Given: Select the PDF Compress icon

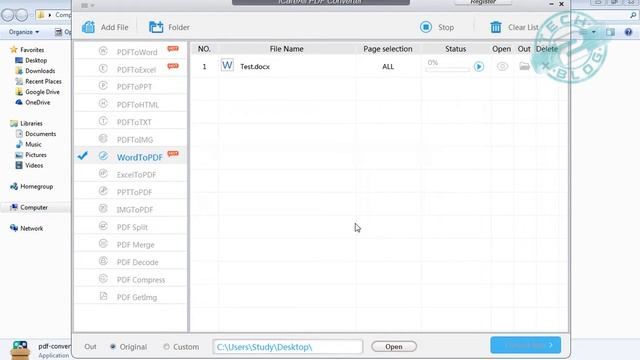Looking at the screenshot, I should coord(103,279).
